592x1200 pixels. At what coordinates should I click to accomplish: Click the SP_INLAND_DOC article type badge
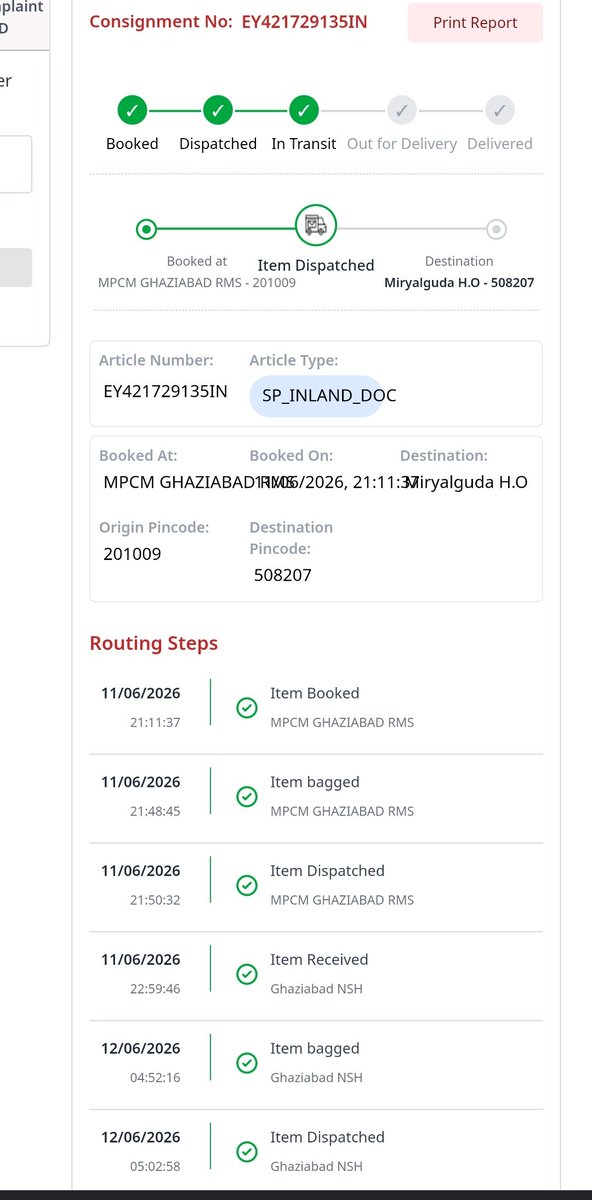click(x=316, y=396)
